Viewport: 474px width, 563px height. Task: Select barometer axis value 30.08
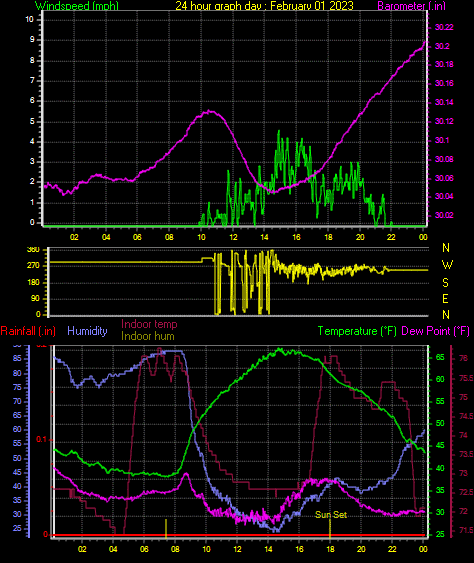[x=444, y=159]
